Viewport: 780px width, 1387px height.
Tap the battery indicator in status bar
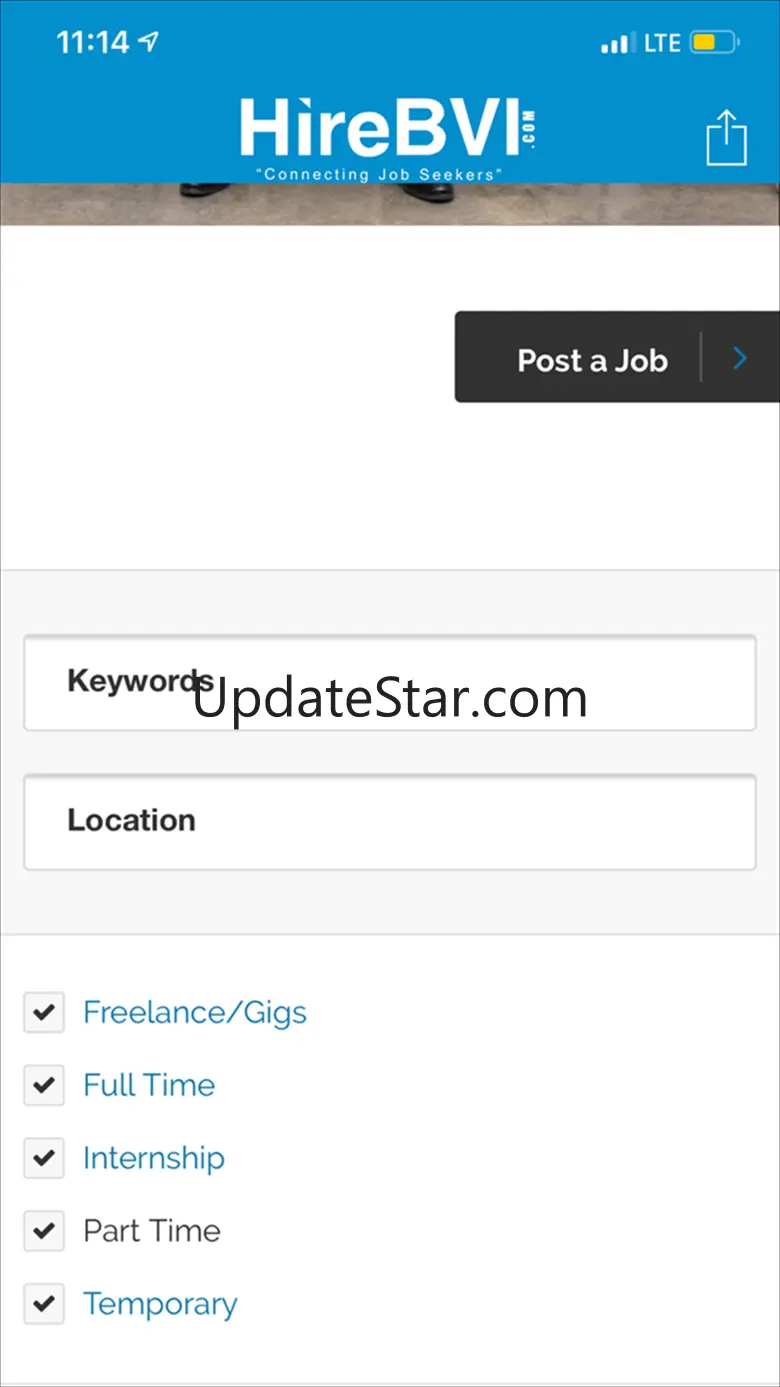click(x=714, y=43)
